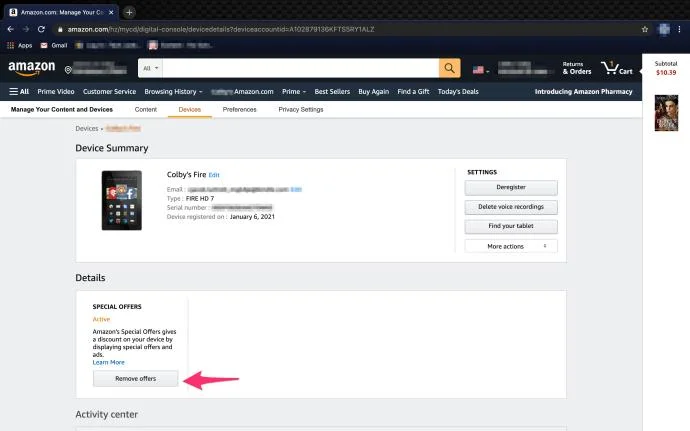Click the Devices breadcrumb link
Viewport: 690px width, 431px height.
(87, 129)
